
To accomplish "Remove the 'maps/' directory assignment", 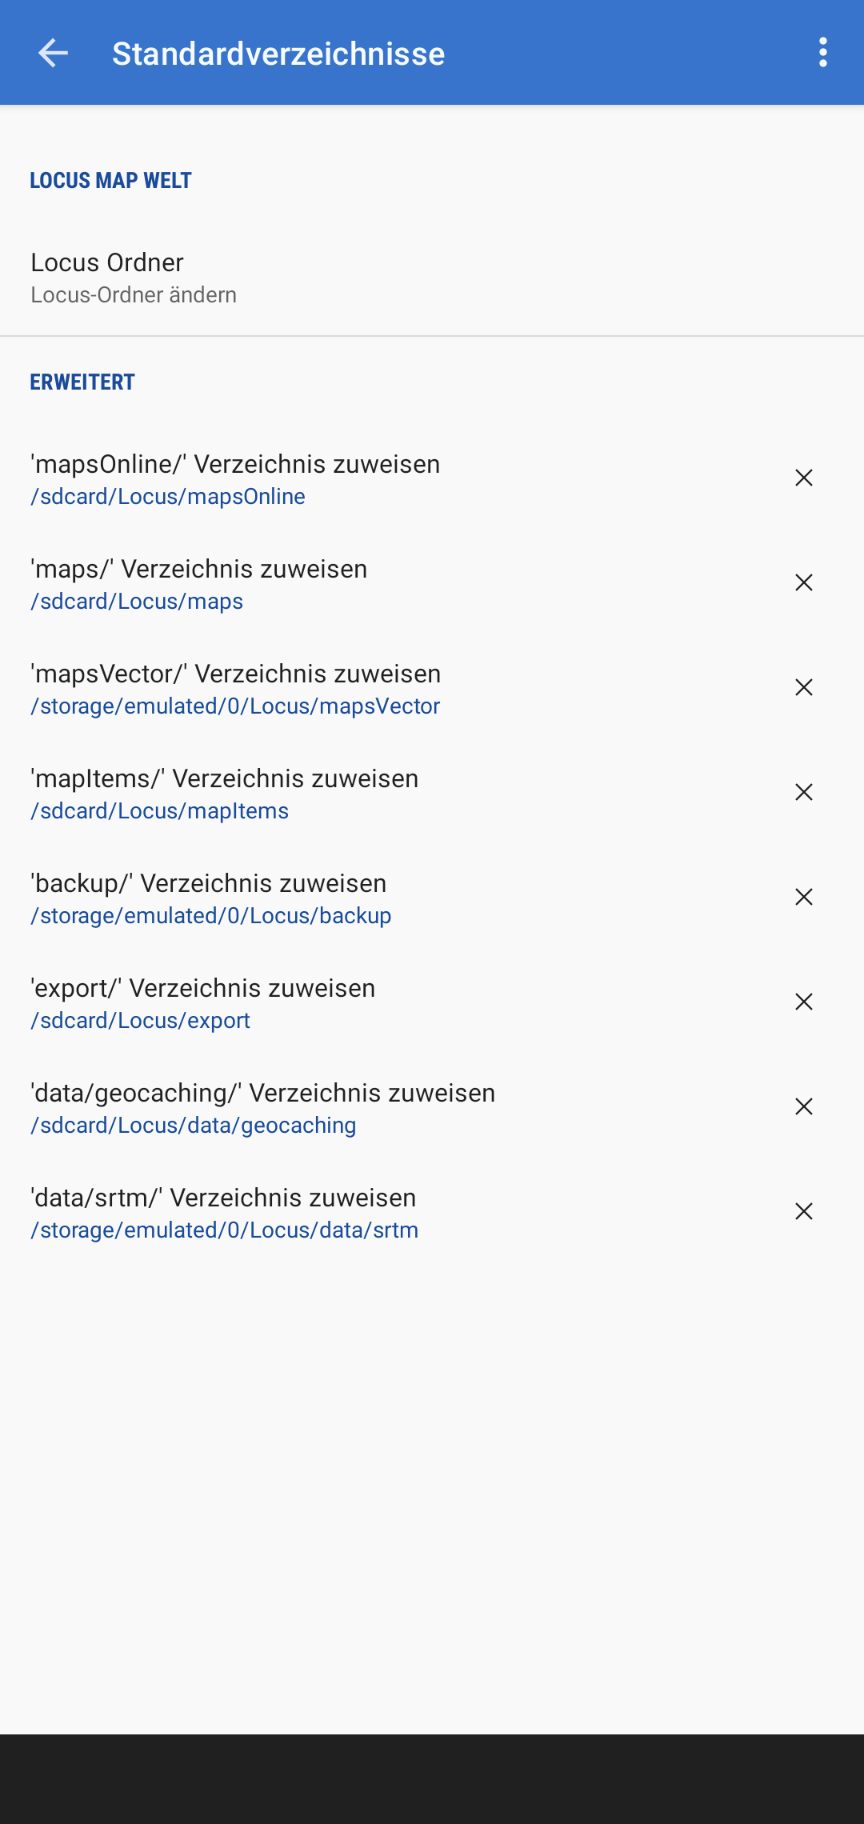I will pyautogui.click(x=803, y=583).
